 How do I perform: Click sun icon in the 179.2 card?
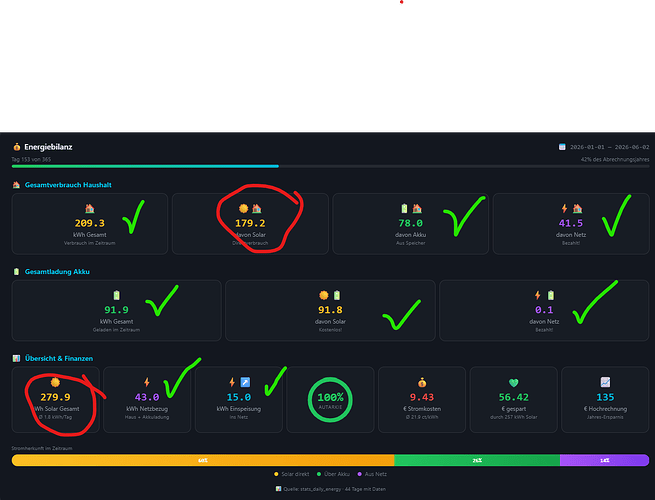244,208
